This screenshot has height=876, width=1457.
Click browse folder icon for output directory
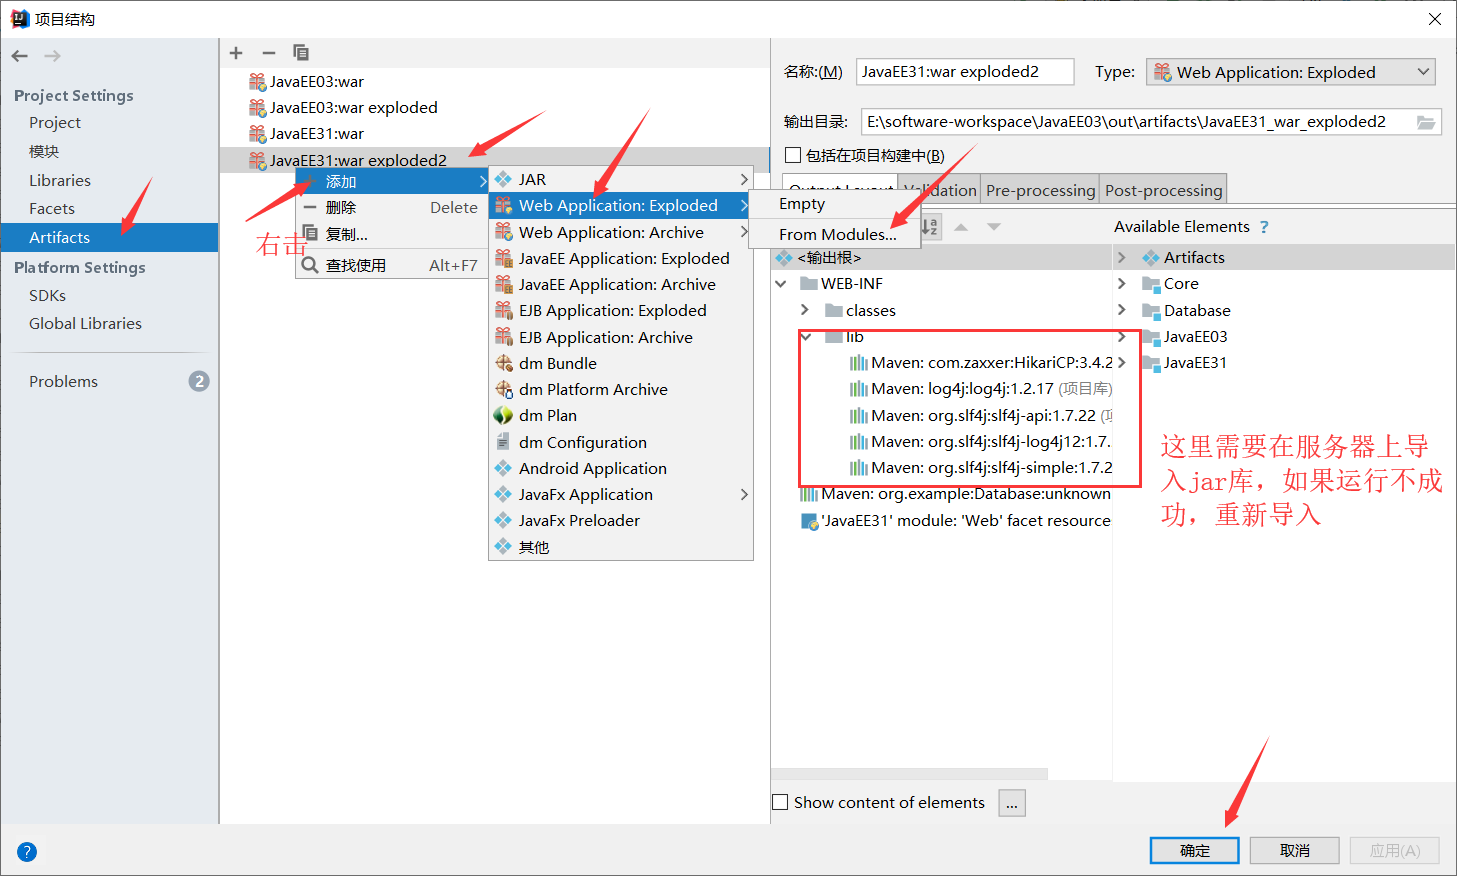[x=1426, y=122]
